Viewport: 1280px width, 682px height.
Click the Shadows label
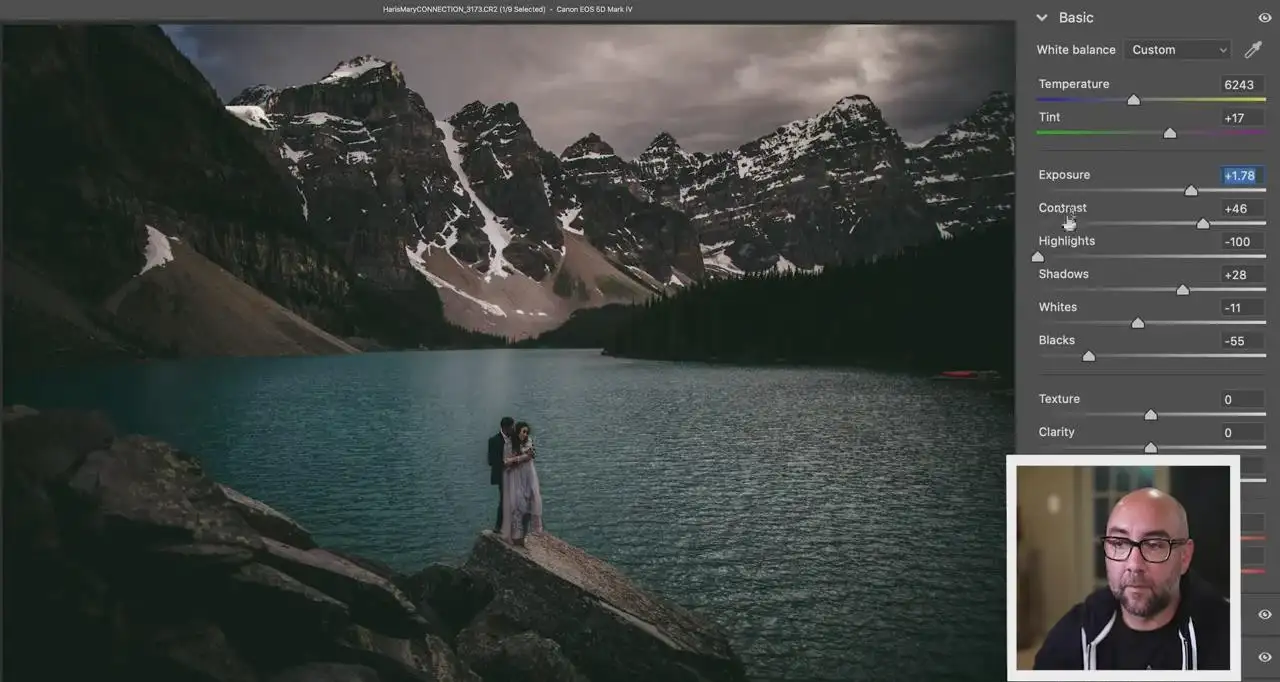tap(1064, 274)
